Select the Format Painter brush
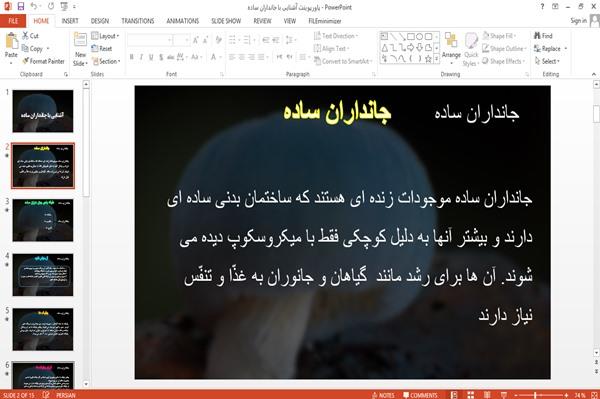Viewport: 600px width, 399px height. 26,61
